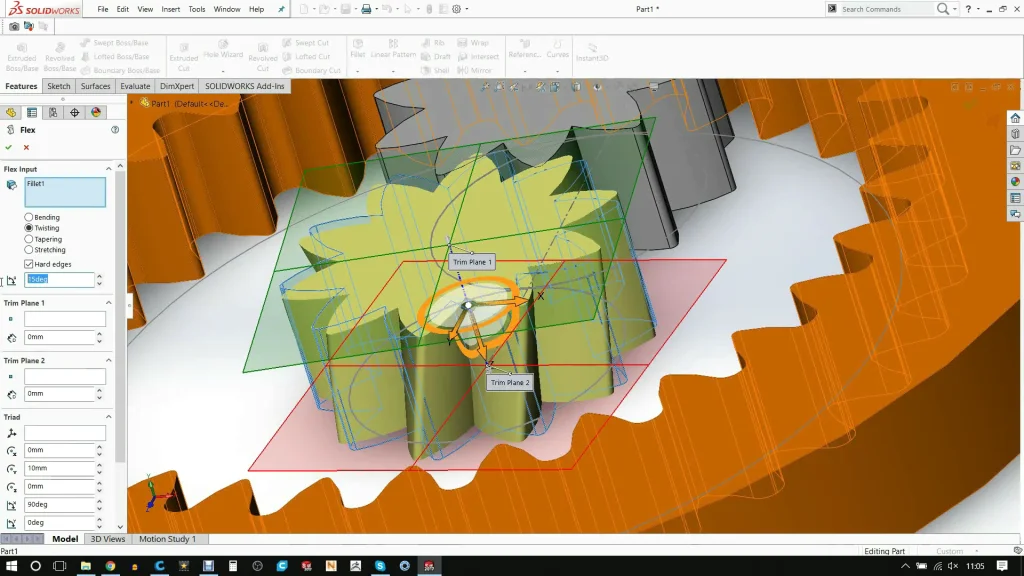Click the Flex help question mark icon
This screenshot has height=576, width=1024.
[115, 130]
